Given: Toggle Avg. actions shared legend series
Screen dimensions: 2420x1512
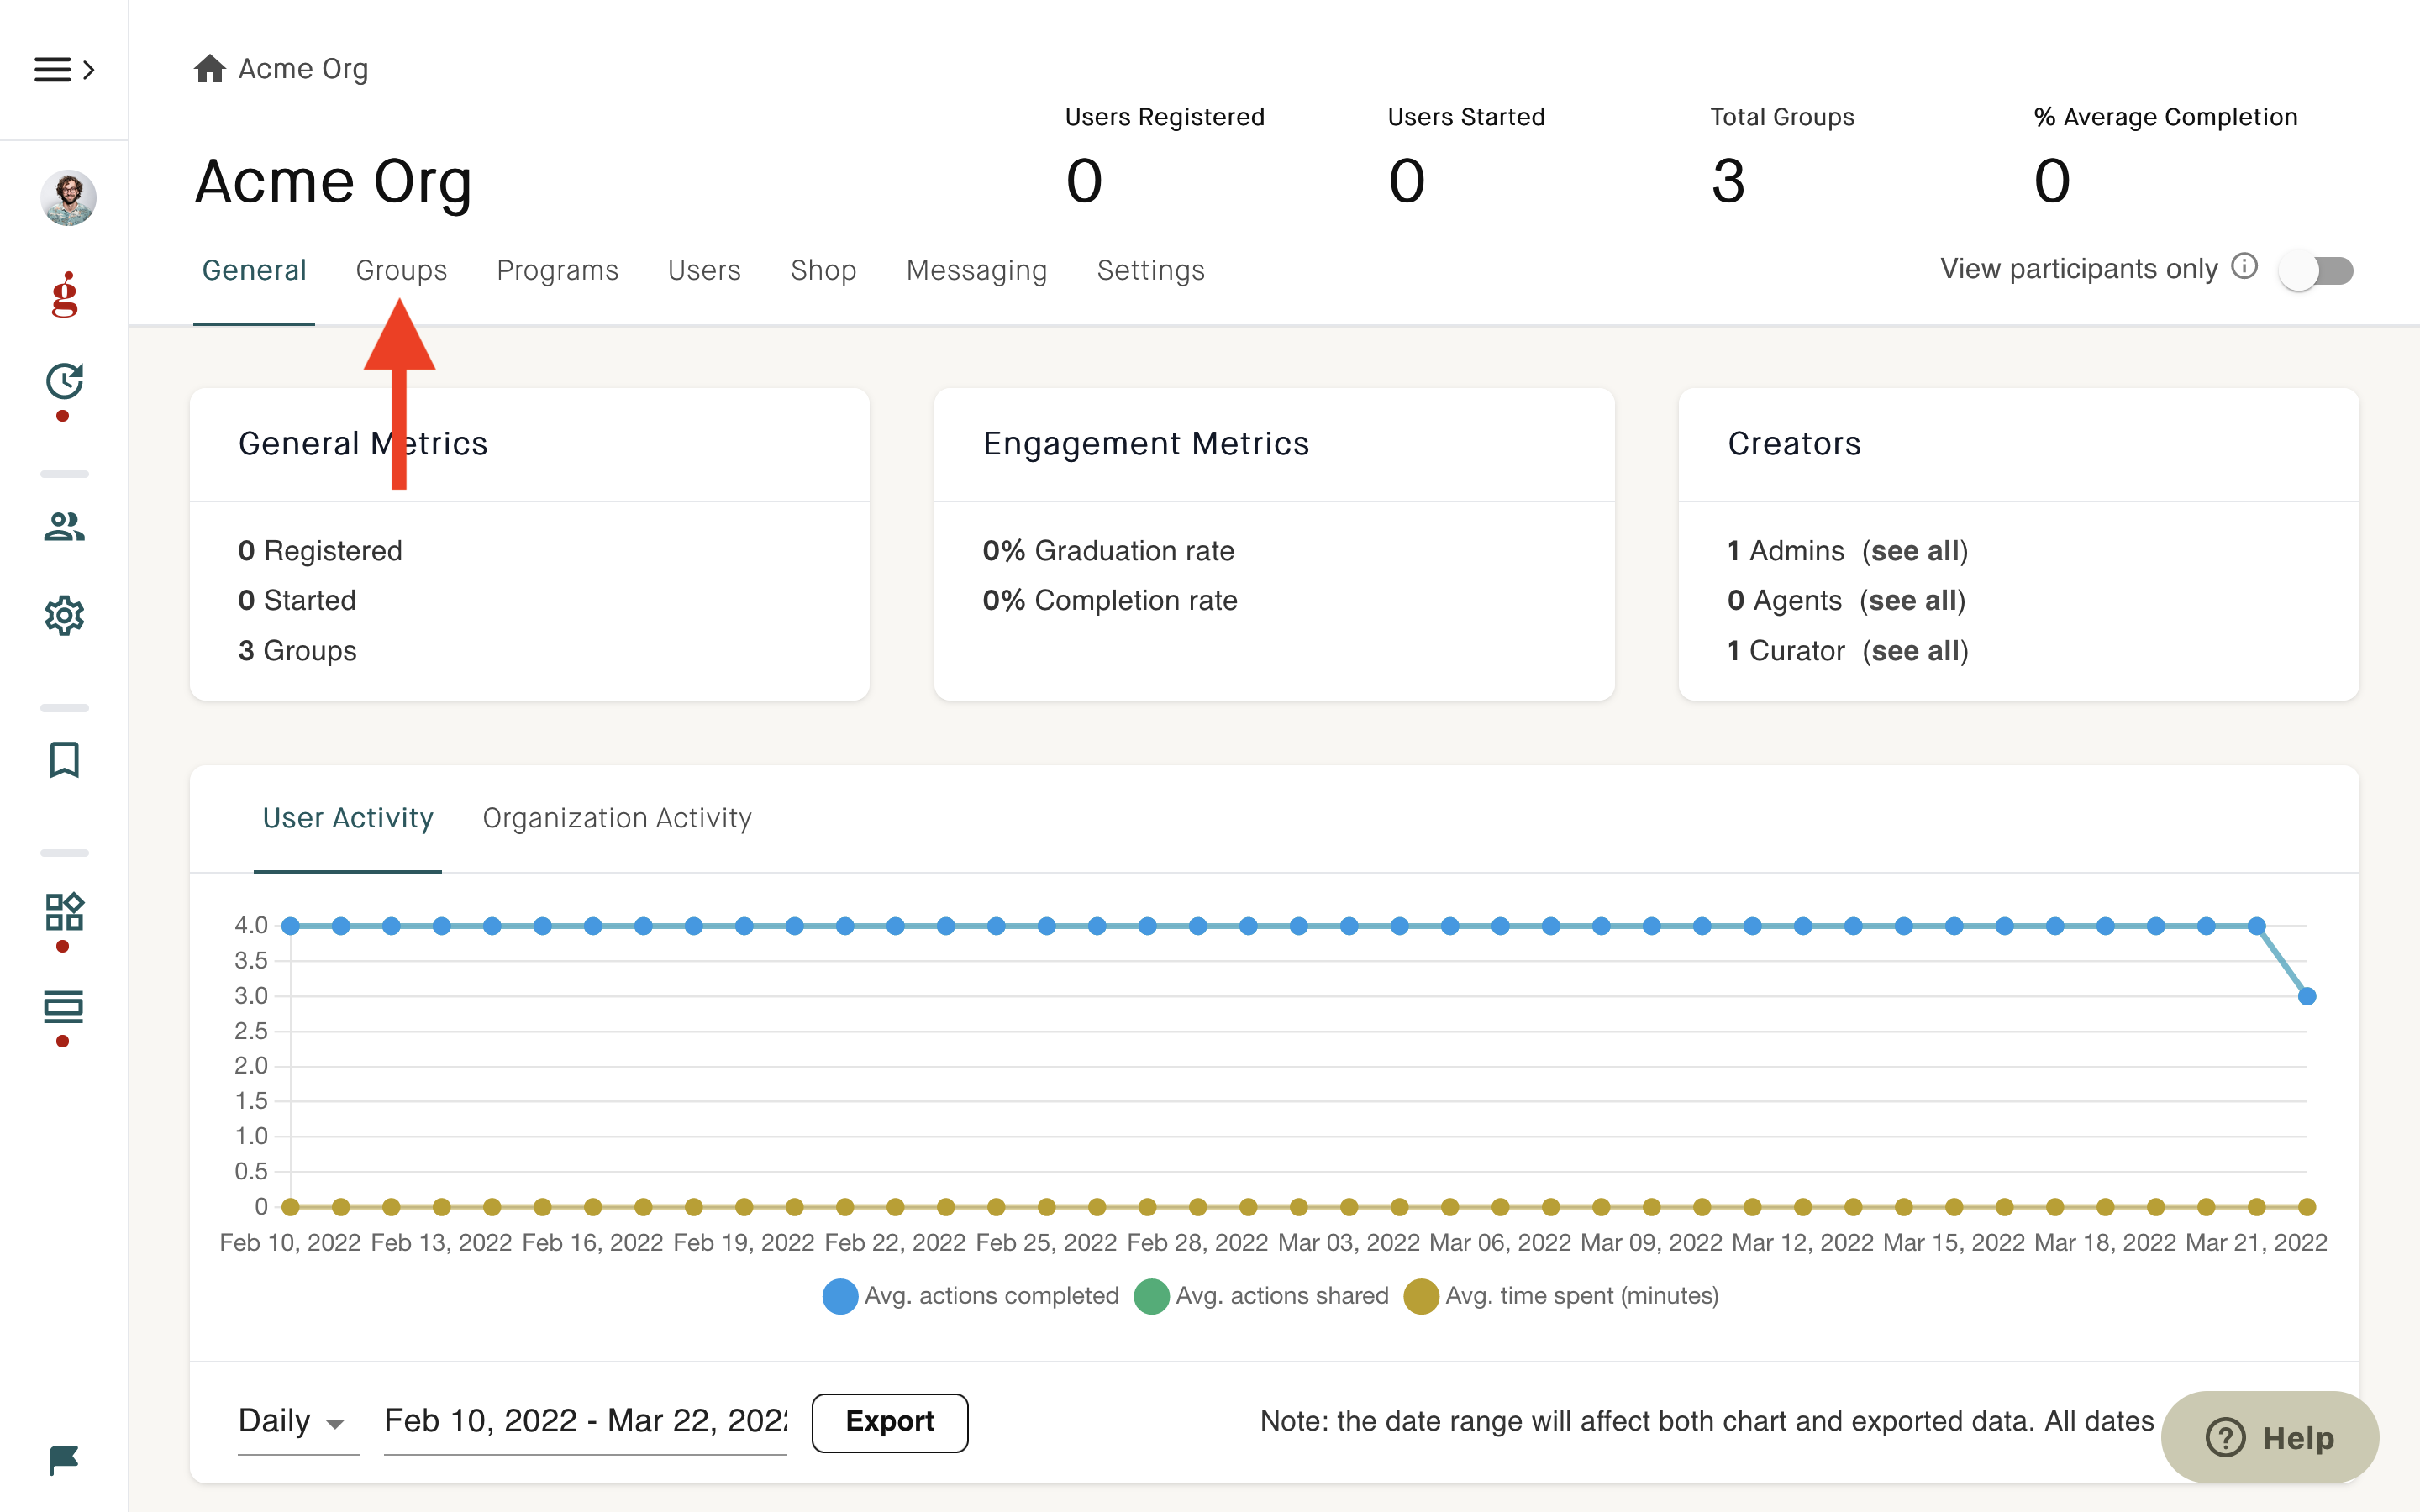Looking at the screenshot, I should (x=1261, y=1296).
